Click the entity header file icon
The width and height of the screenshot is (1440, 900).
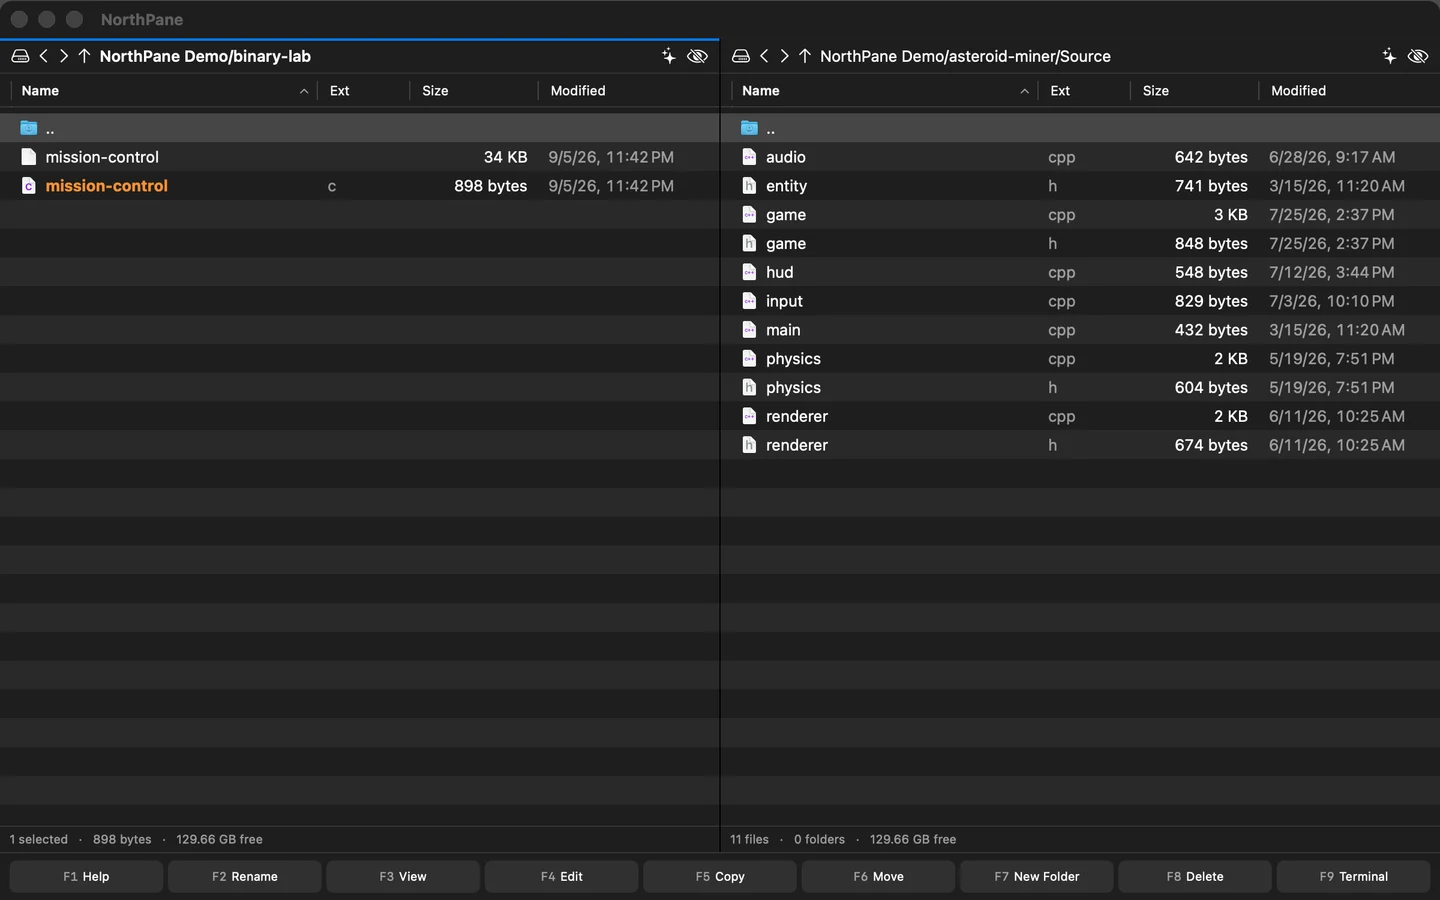point(749,186)
